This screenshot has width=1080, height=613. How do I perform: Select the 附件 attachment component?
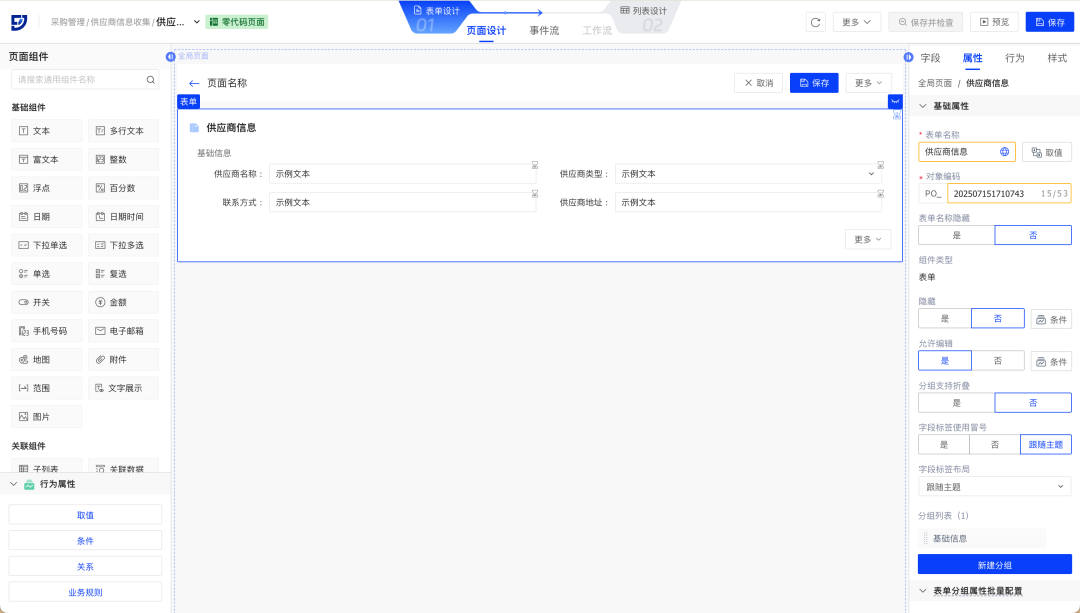pyautogui.click(x=123, y=359)
